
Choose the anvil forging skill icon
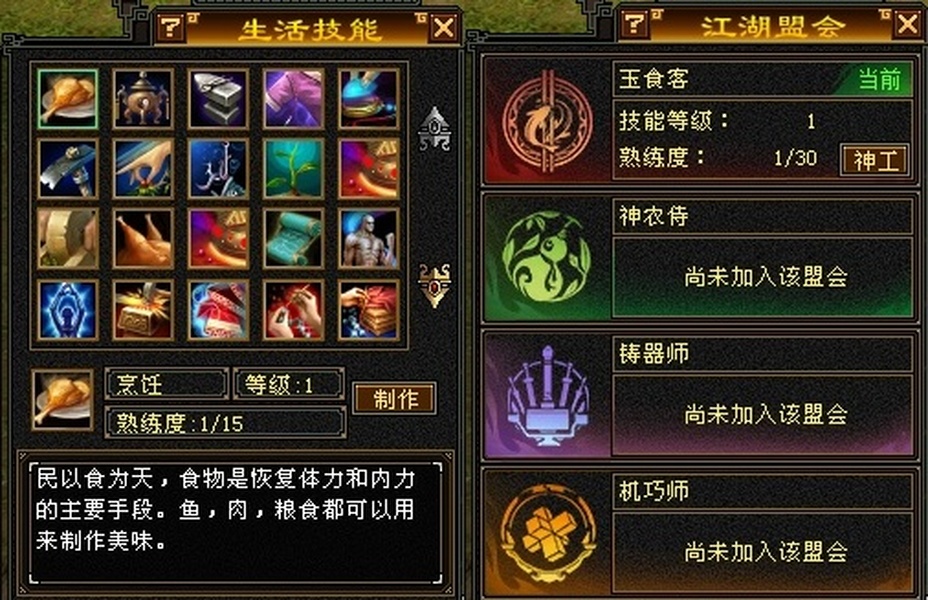(x=218, y=99)
